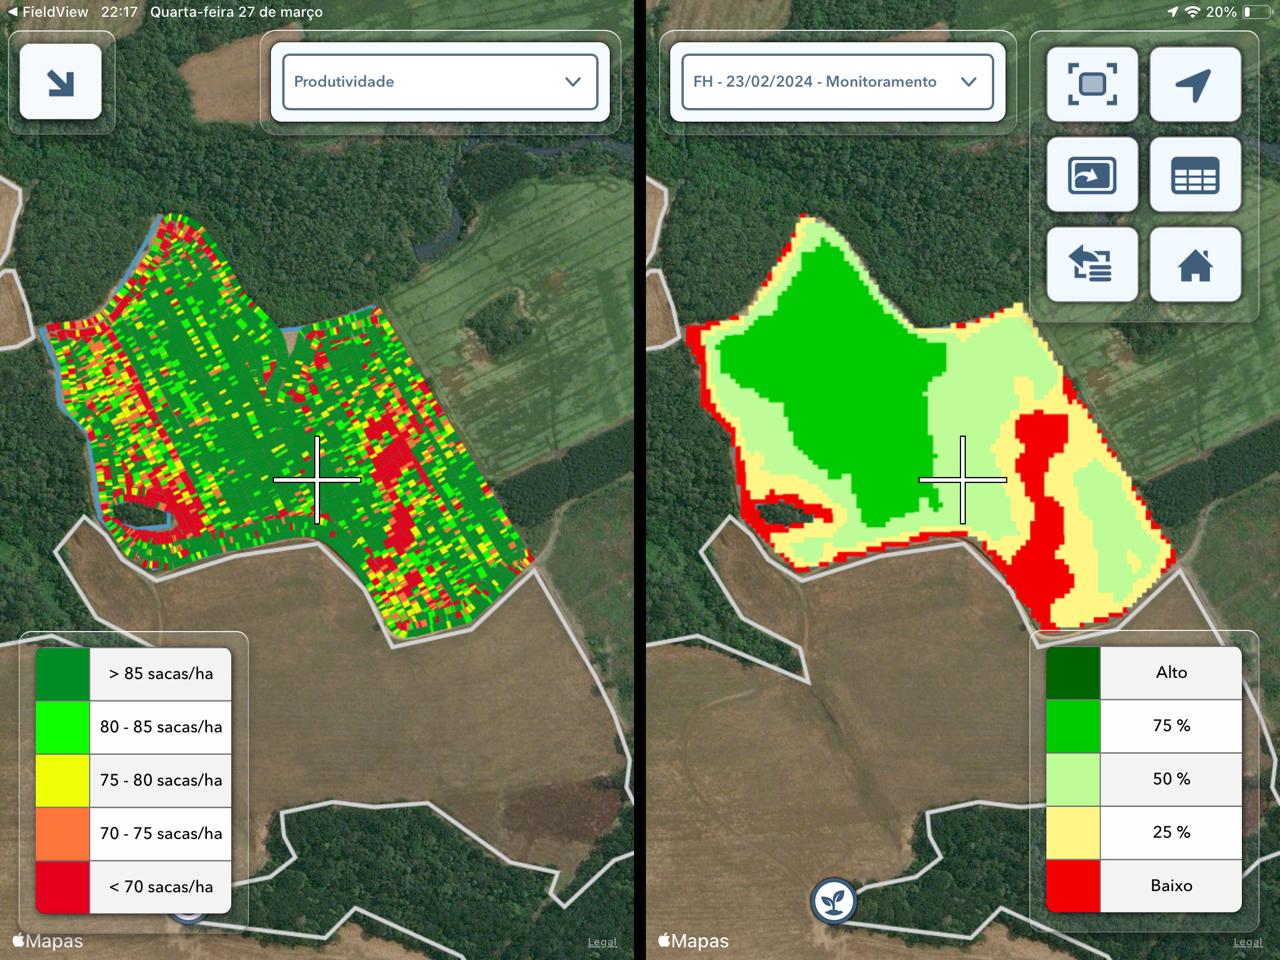Click the diagonal arrow collapse icon top-left

tap(61, 83)
